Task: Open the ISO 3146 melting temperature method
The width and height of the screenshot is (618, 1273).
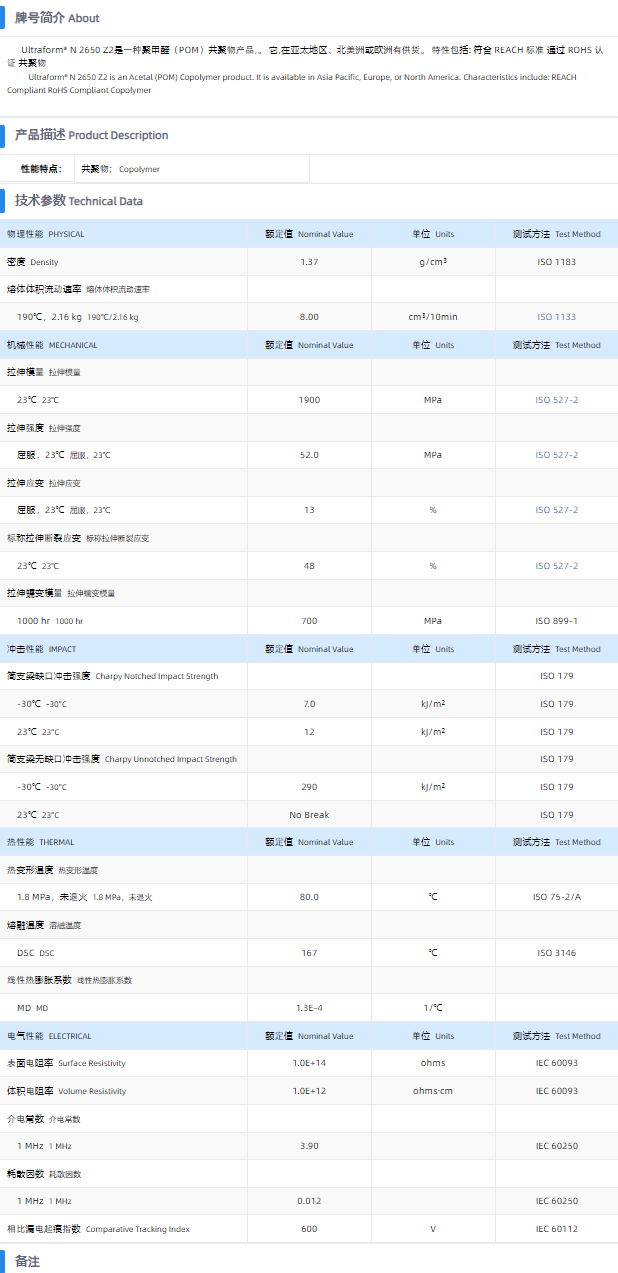Action: click(556, 953)
